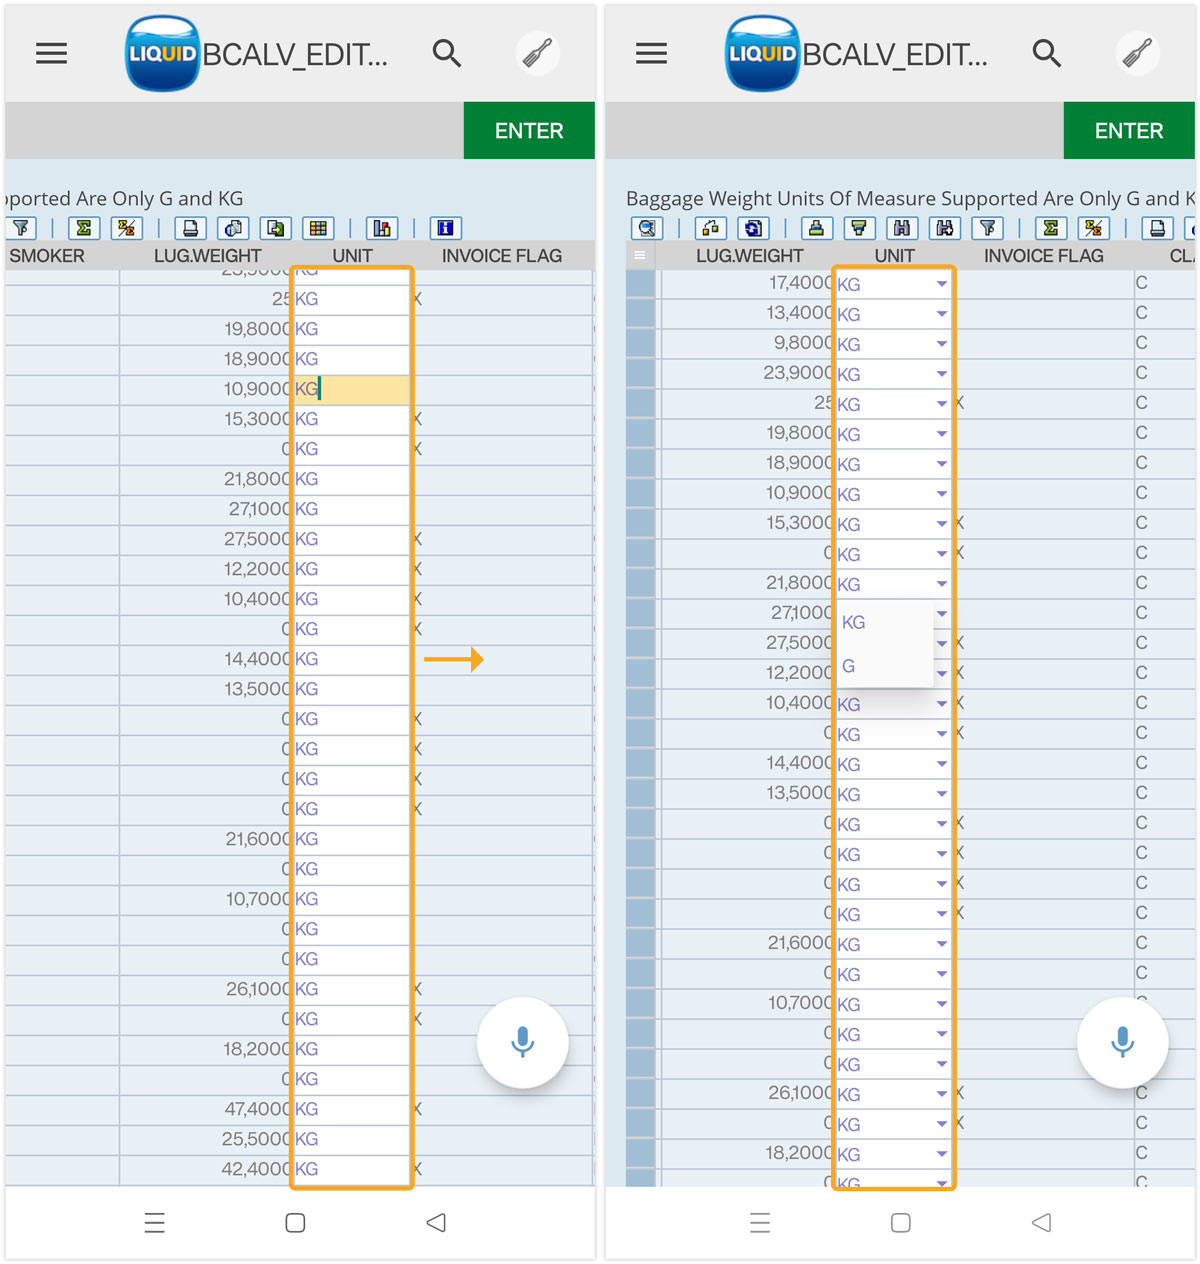Image resolution: width=1200 pixels, height=1264 pixels.
Task: Click the Details magnifier icon in right toolbar
Action: (647, 228)
